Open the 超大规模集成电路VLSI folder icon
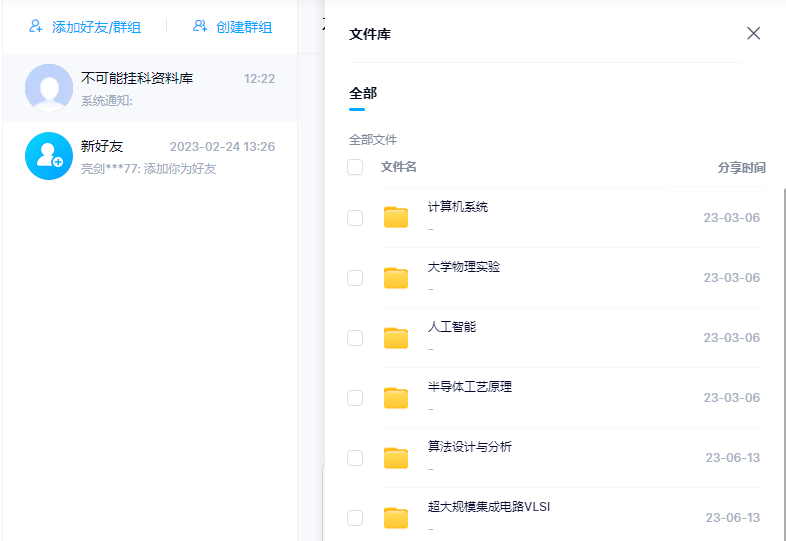The height and width of the screenshot is (541, 786). point(396,518)
